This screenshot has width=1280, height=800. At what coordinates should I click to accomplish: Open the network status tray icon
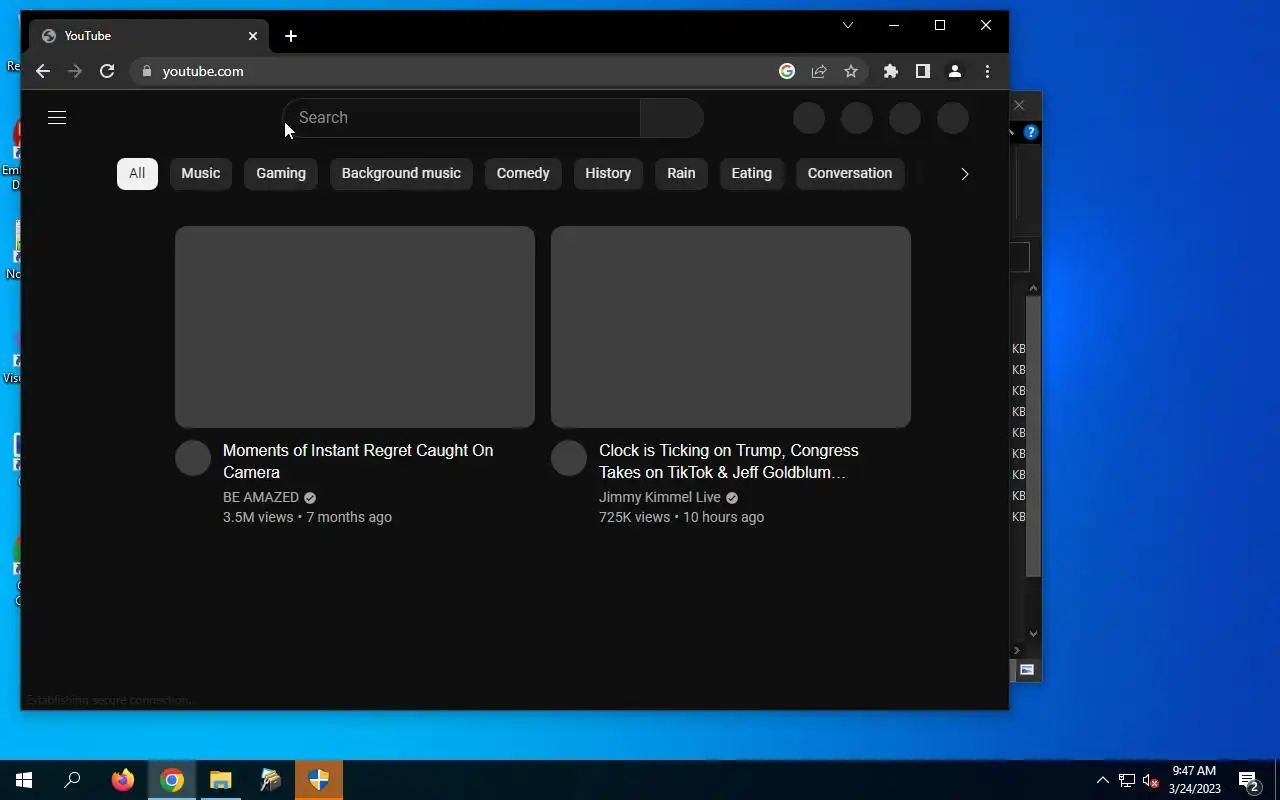[x=1127, y=780]
